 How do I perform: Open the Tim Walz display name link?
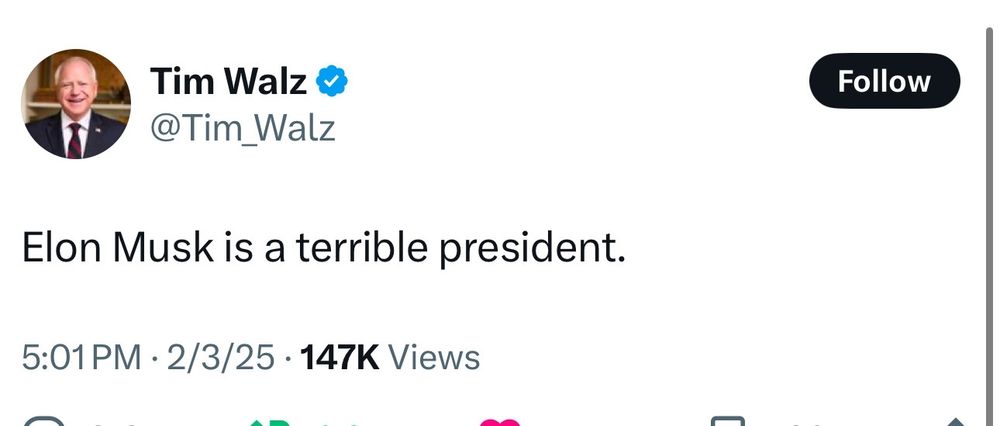pyautogui.click(x=229, y=81)
